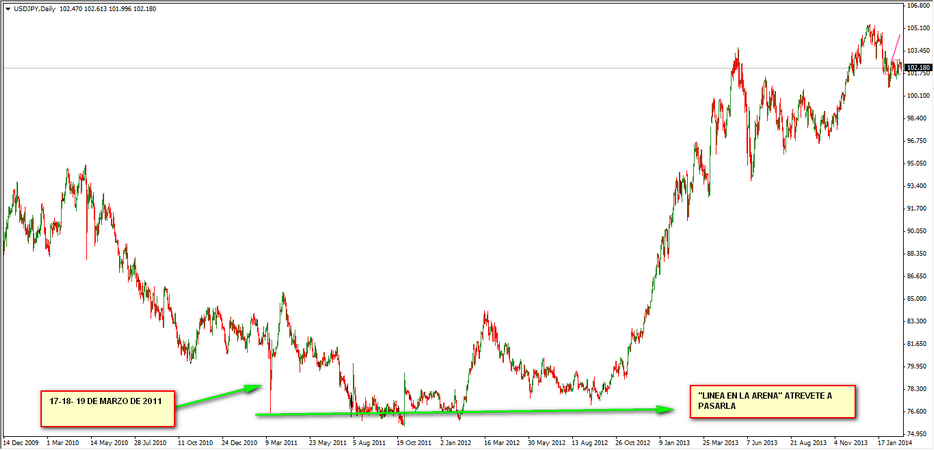Click the 100.100 price axis label
Screen dimensions: 934x450
coord(916,96)
